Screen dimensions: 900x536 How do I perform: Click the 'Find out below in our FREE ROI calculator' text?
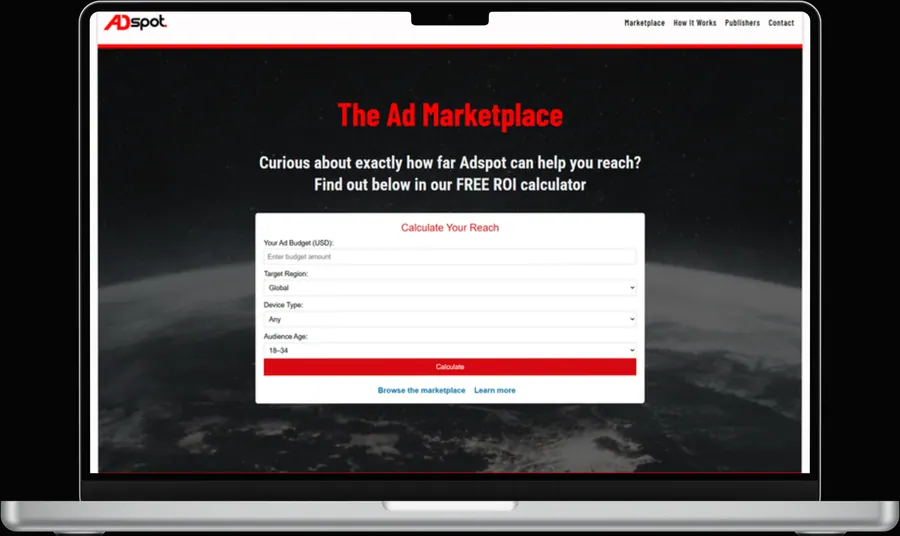click(x=450, y=185)
